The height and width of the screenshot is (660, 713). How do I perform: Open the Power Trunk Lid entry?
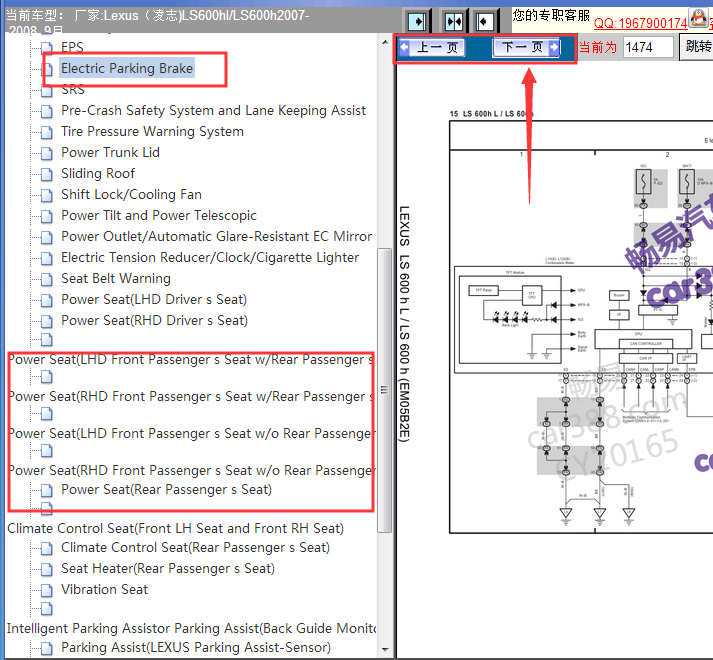click(x=110, y=152)
